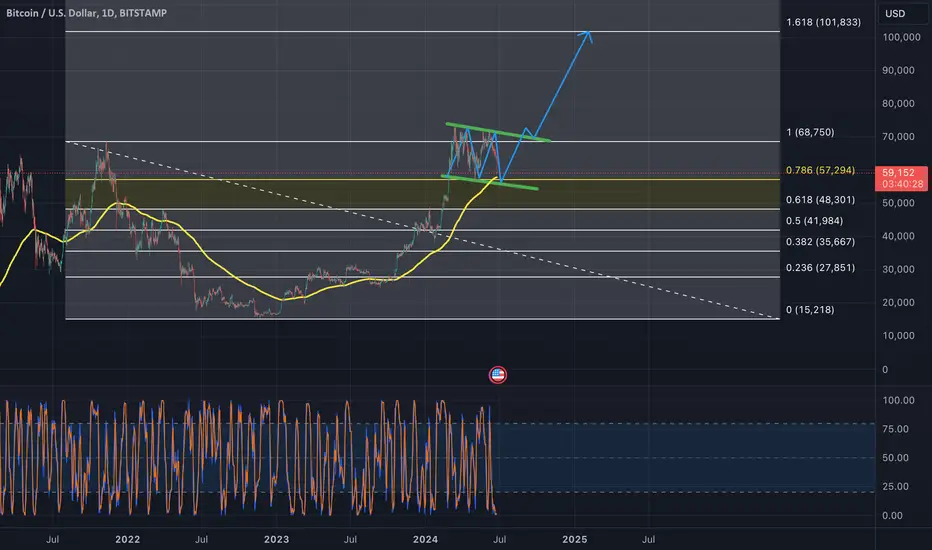Click the 80,000 price axis value

click(898, 103)
